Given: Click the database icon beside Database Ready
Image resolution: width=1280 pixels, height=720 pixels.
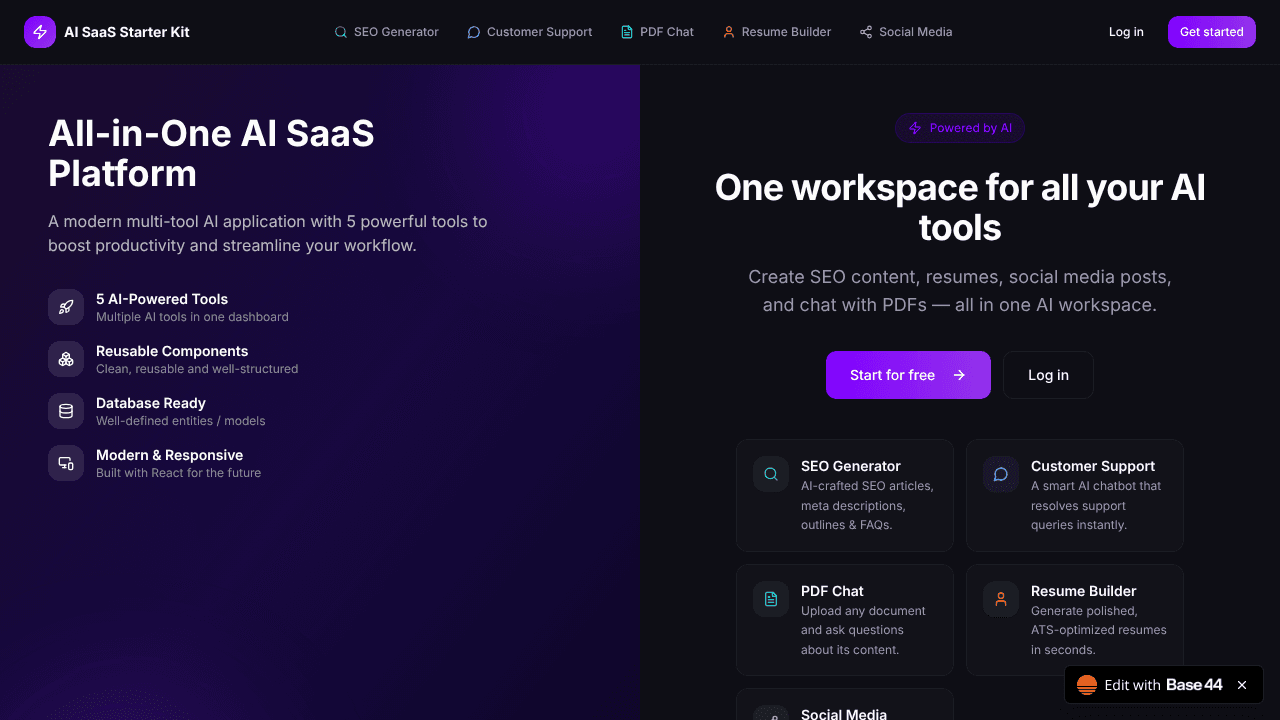Looking at the screenshot, I should tap(66, 411).
